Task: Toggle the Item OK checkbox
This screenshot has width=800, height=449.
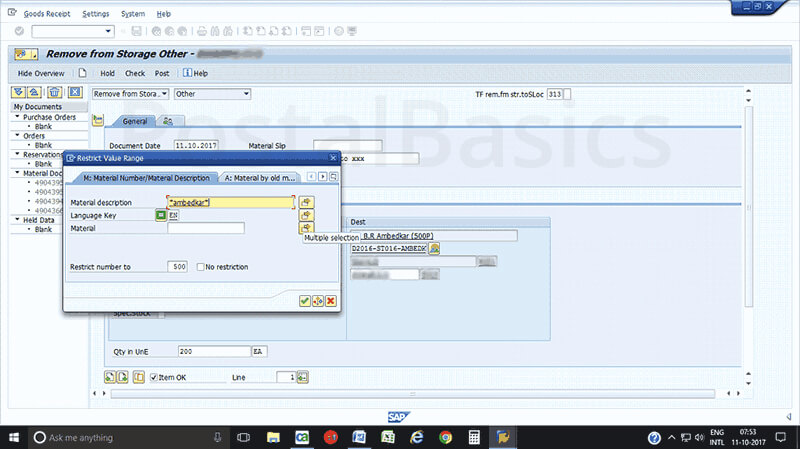Action: click(152, 377)
